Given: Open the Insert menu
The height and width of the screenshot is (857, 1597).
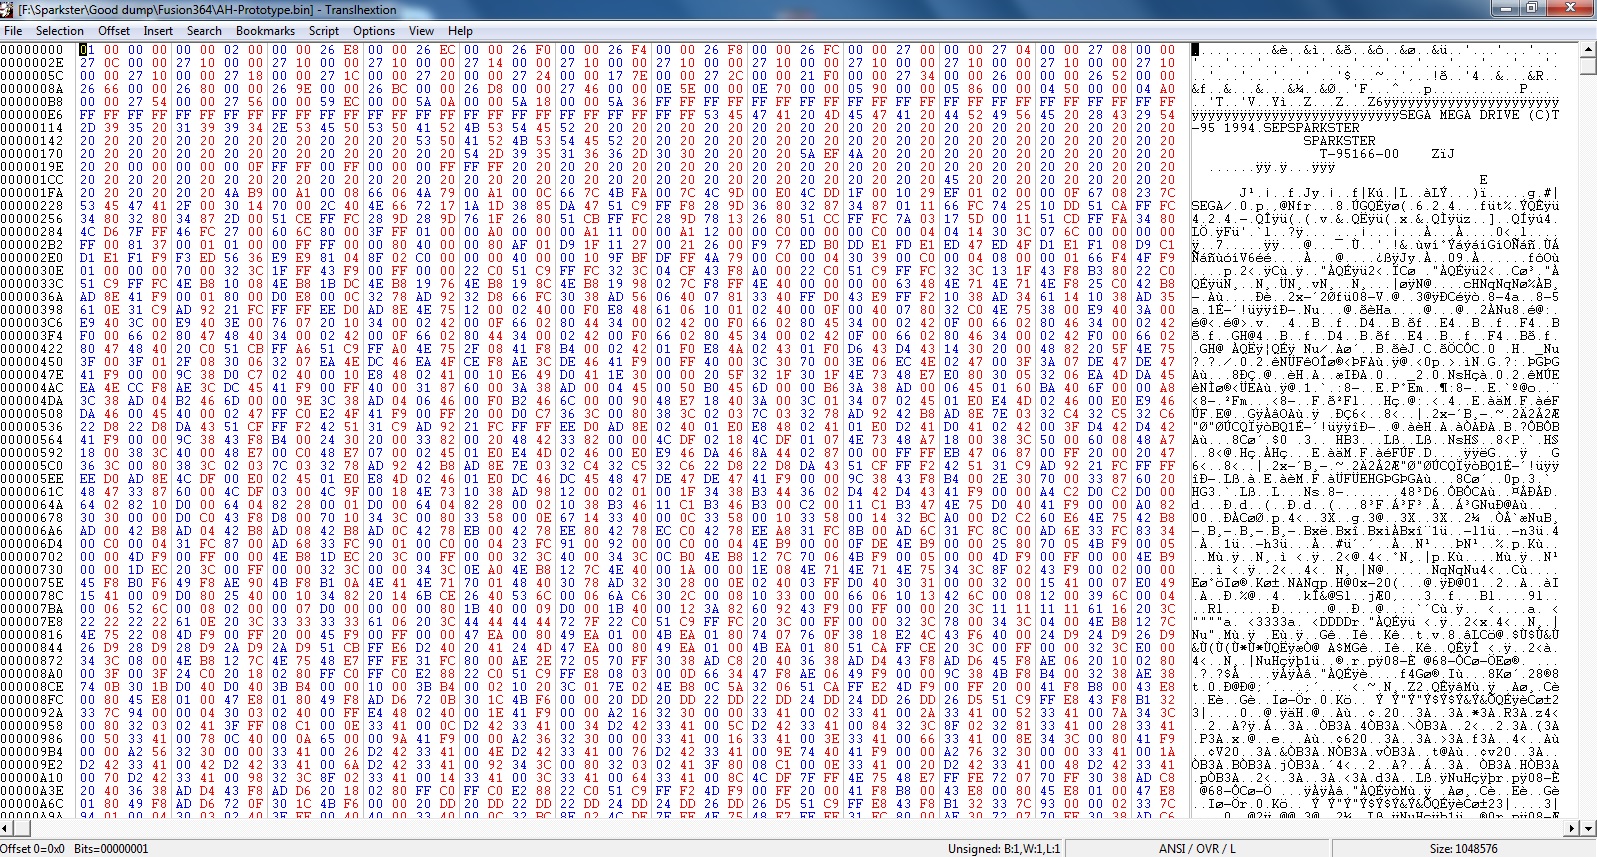Looking at the screenshot, I should click(x=158, y=31).
